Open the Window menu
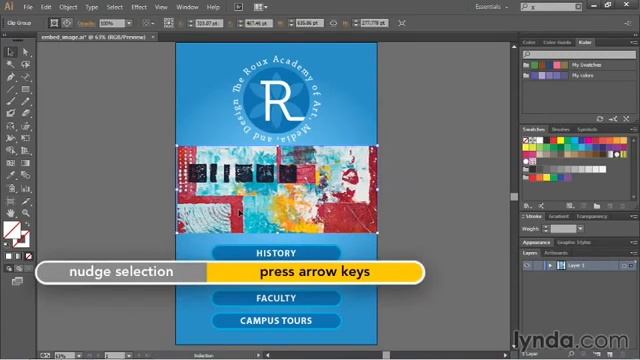Image resolution: width=640 pixels, height=360 pixels. [x=187, y=7]
